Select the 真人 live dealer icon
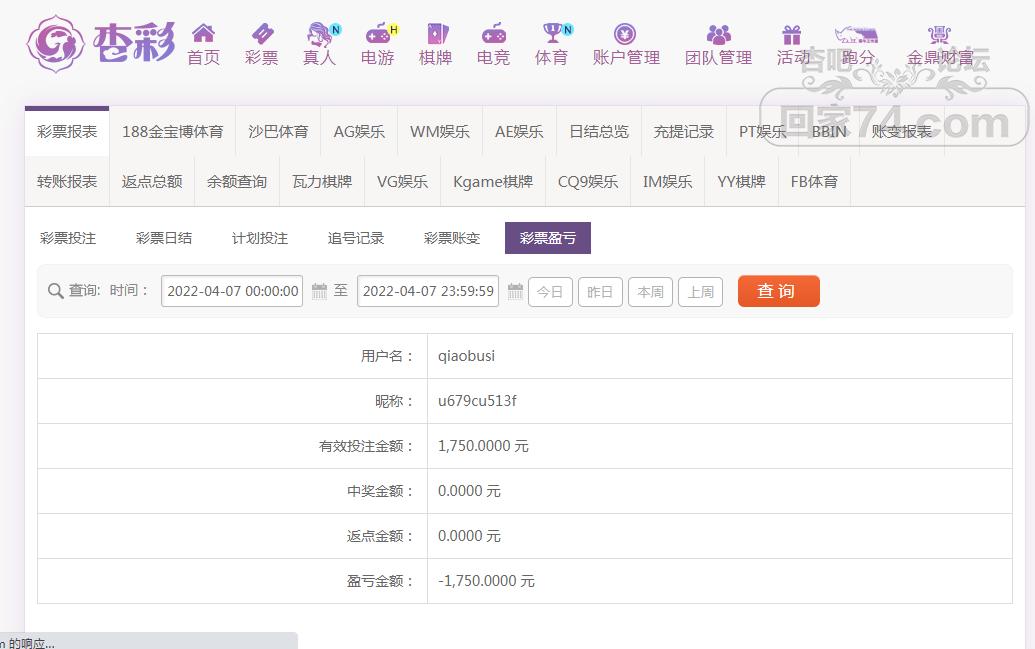This screenshot has height=649, width=1035. (320, 34)
